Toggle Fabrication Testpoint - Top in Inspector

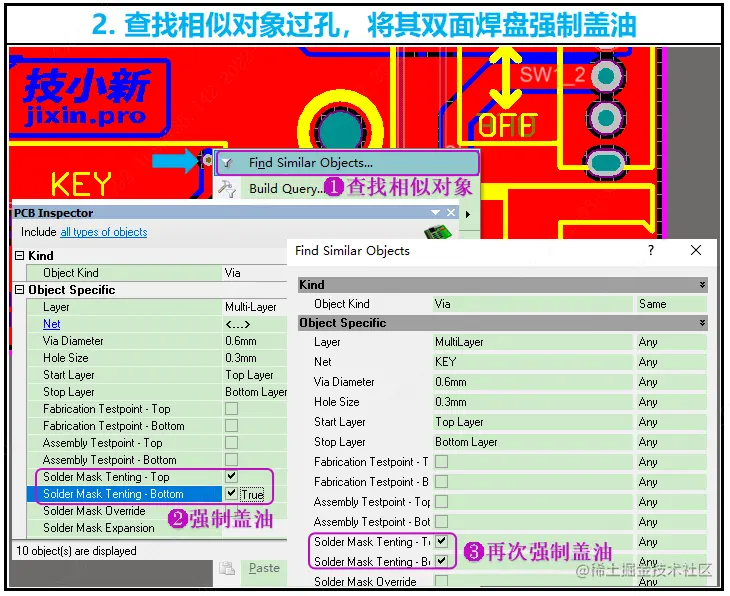(x=231, y=409)
